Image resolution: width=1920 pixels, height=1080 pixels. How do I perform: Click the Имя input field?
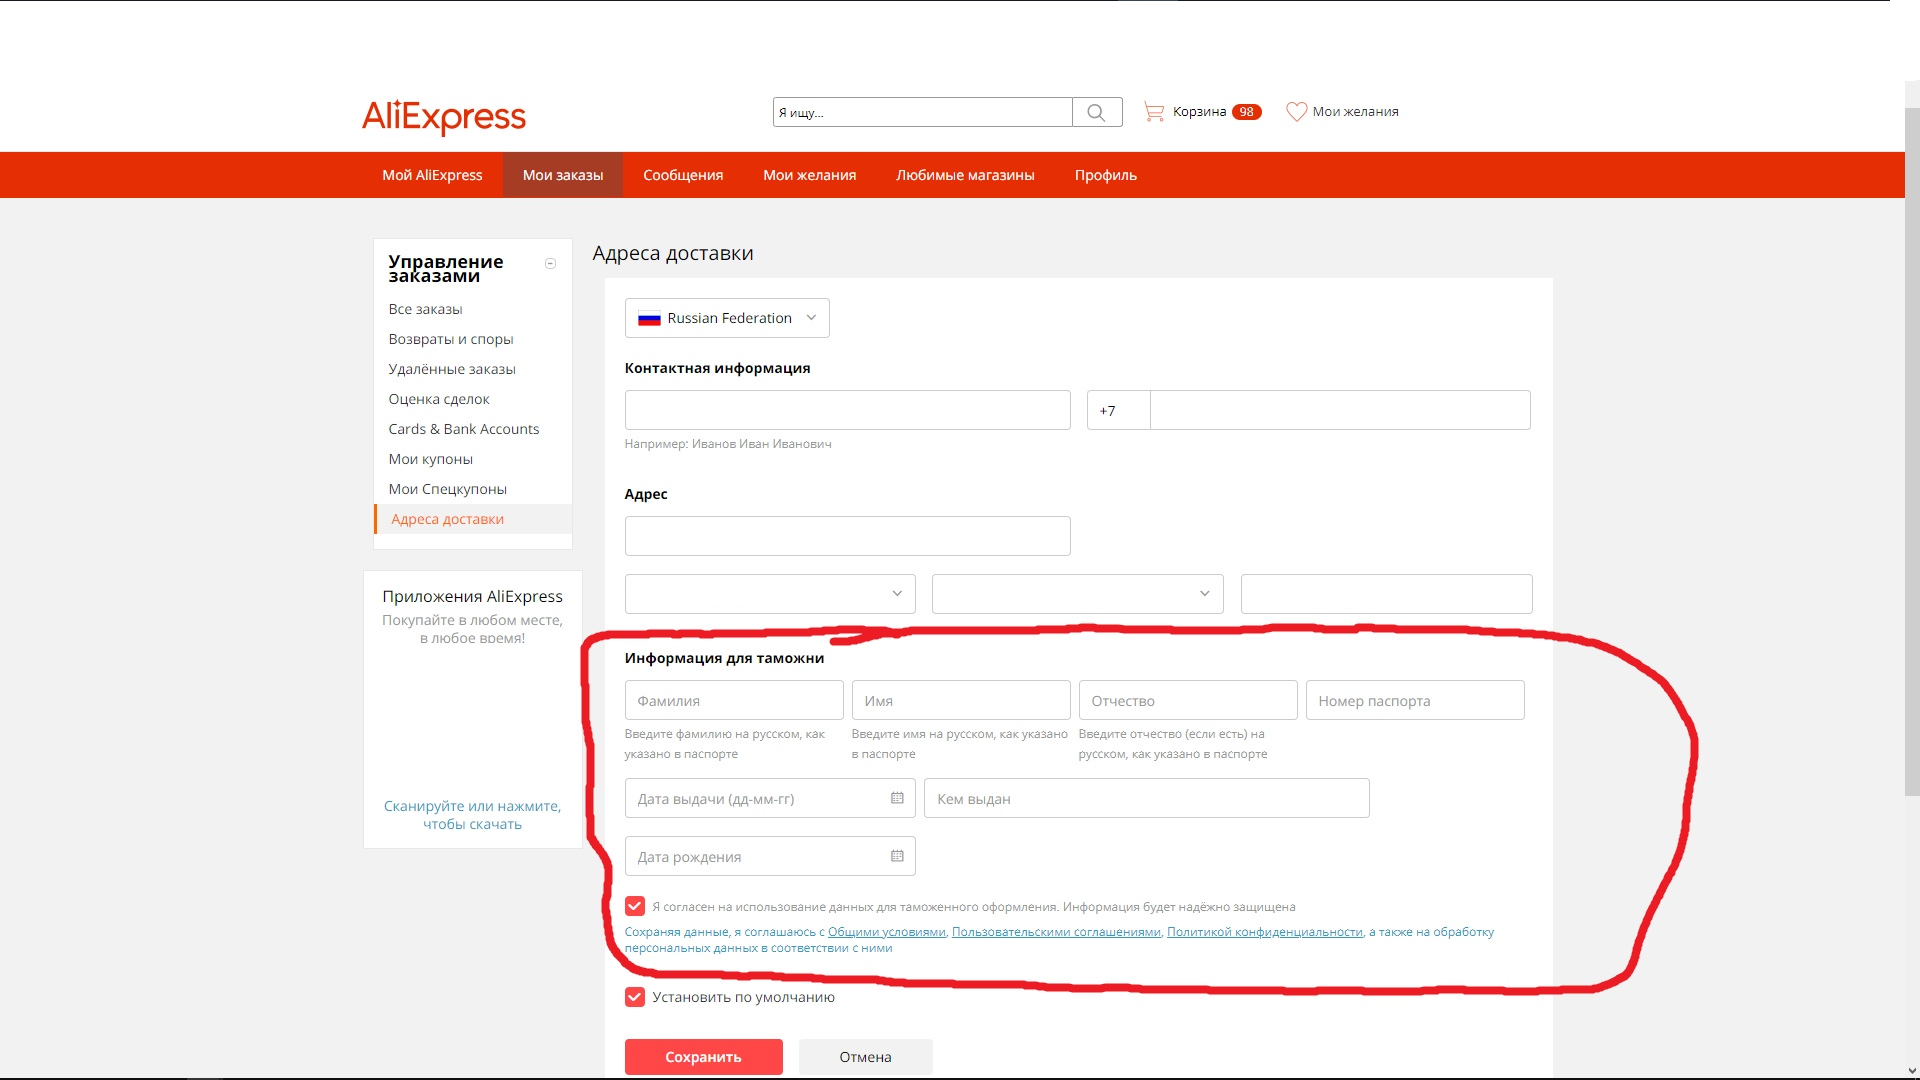pyautogui.click(x=961, y=700)
